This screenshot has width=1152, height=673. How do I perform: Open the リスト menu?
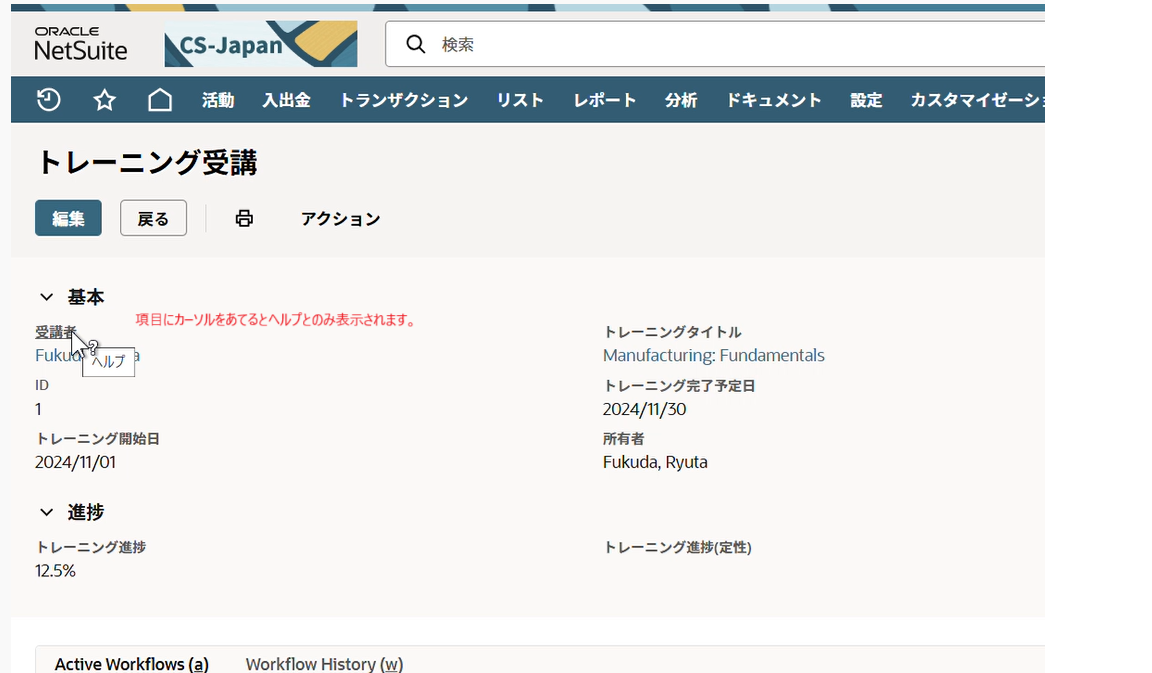pos(520,100)
